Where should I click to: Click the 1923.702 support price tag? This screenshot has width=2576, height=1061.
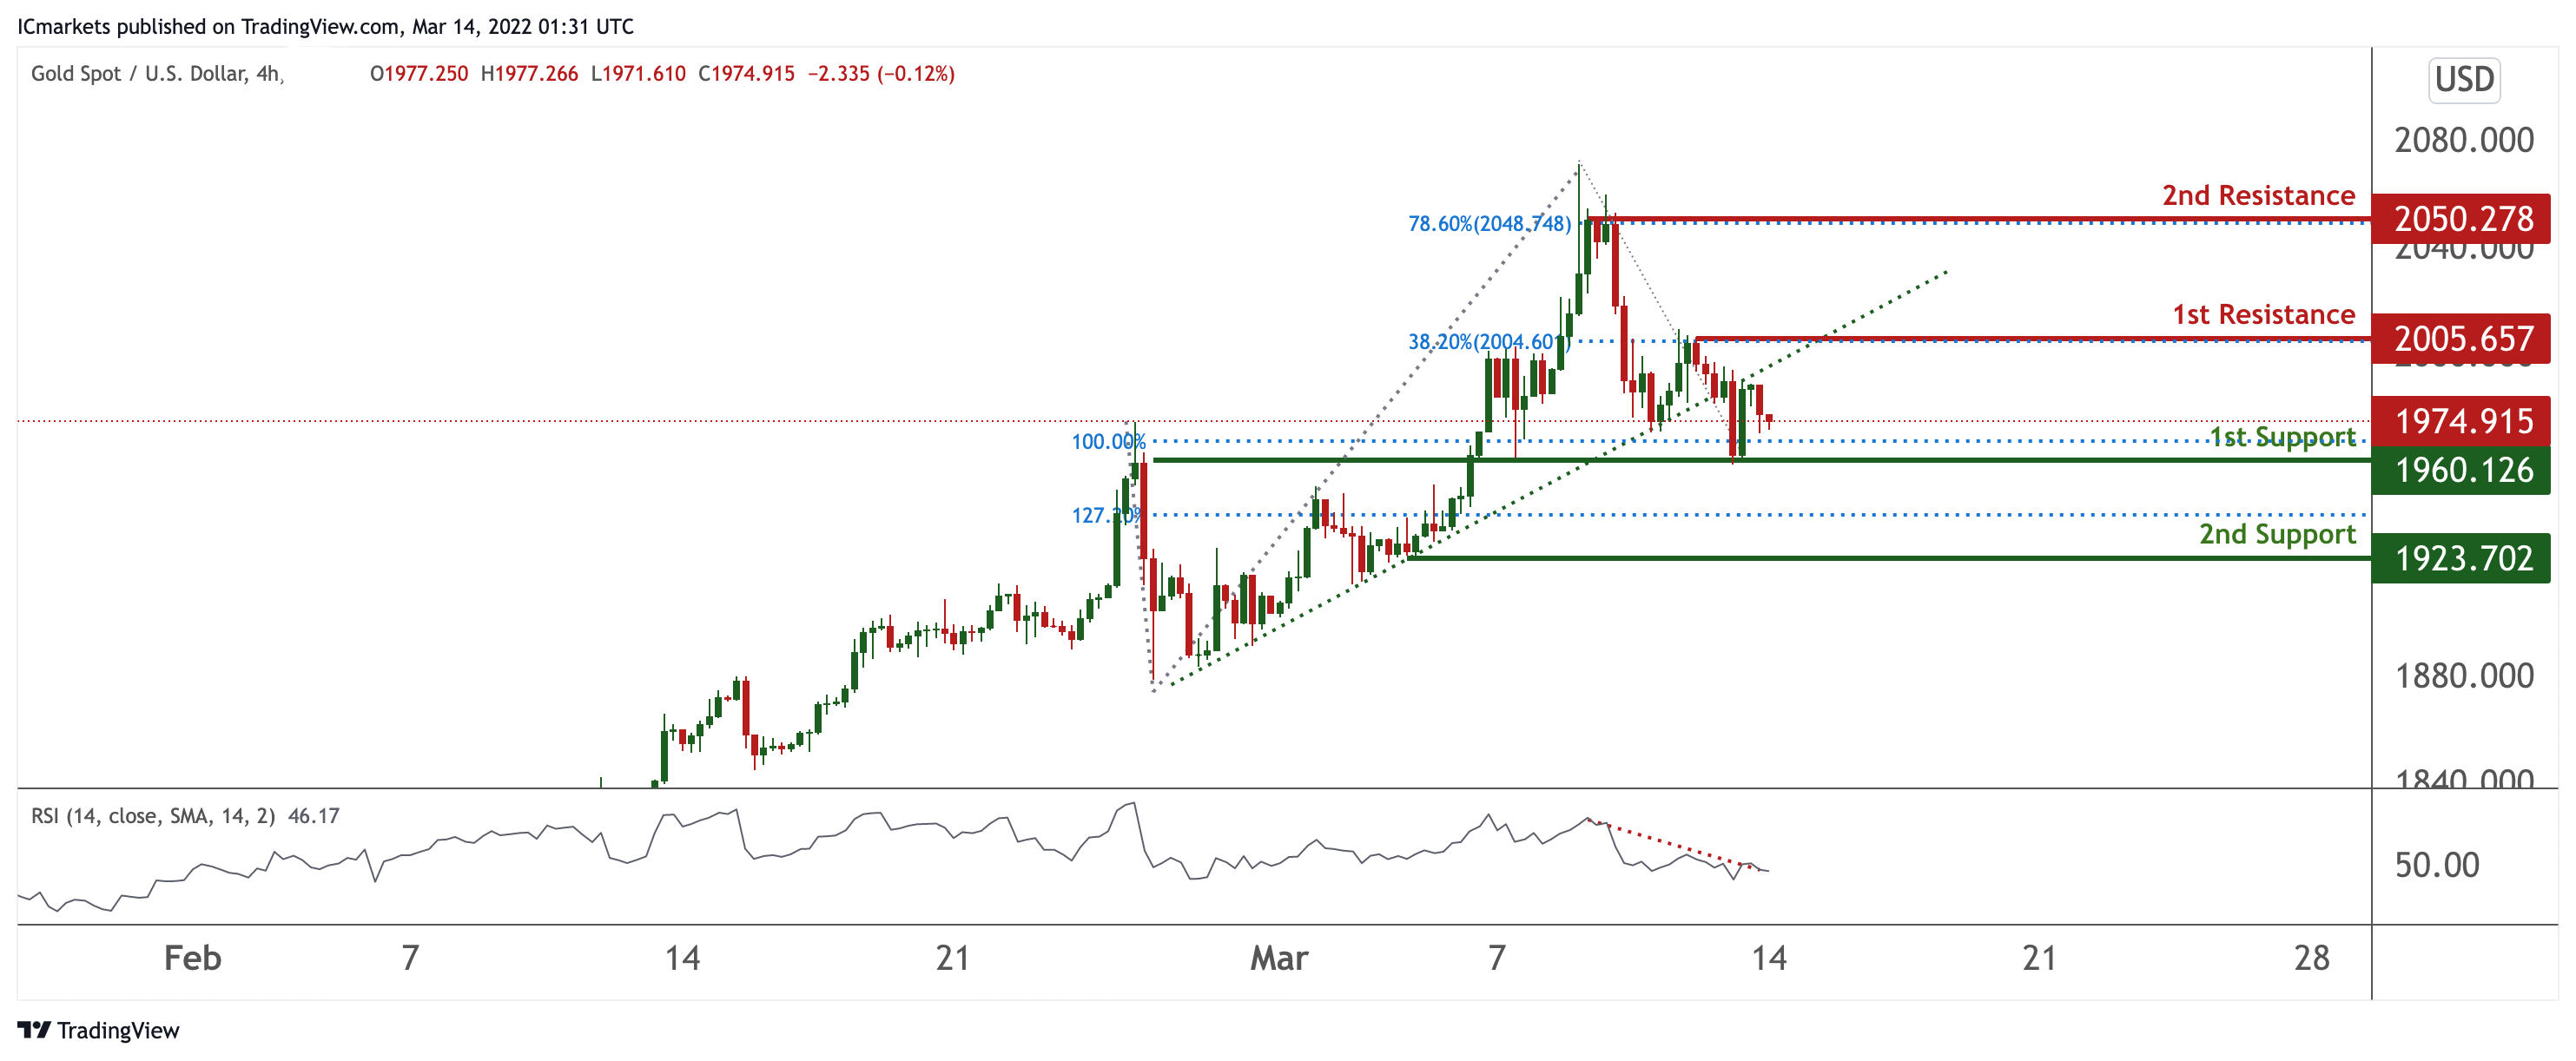coord(2461,558)
